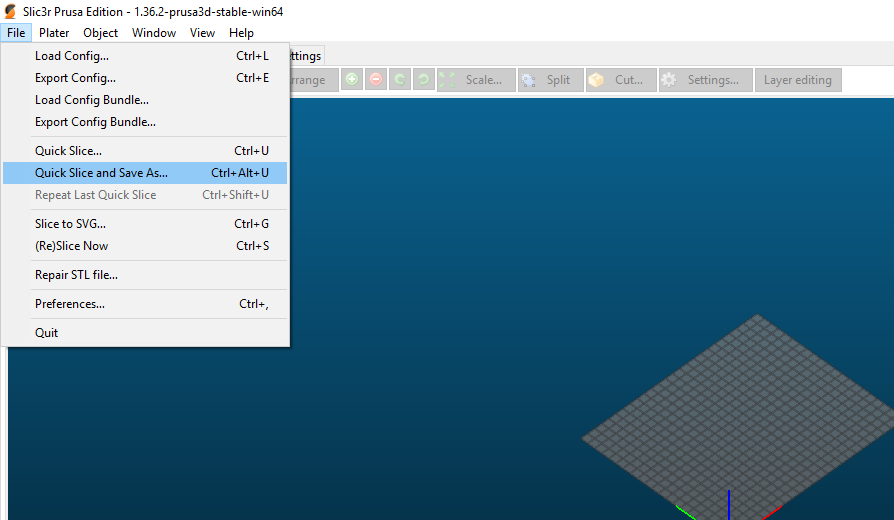Select Load Config Bundle... menu entry
Image resolution: width=894 pixels, height=520 pixels.
(145, 100)
